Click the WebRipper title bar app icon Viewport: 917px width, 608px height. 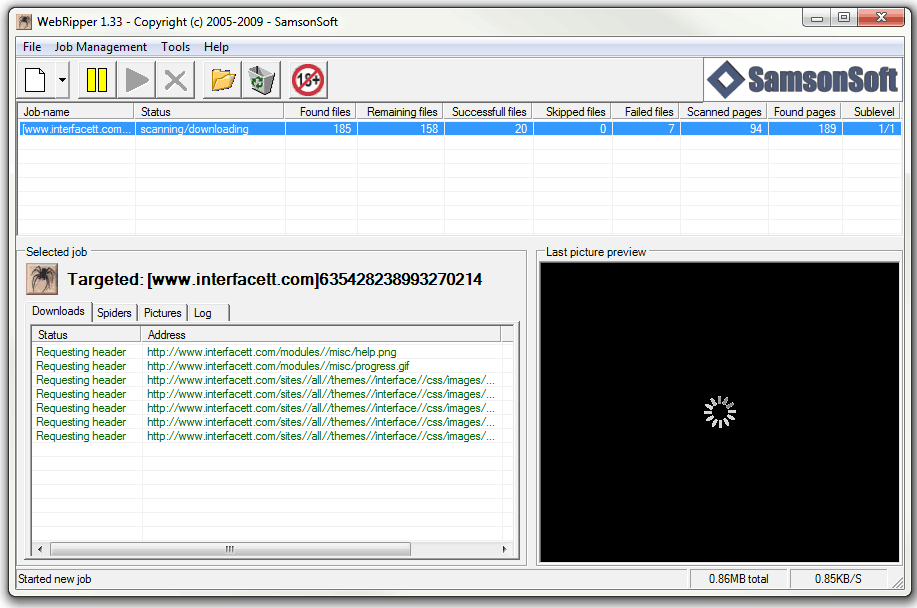24,22
